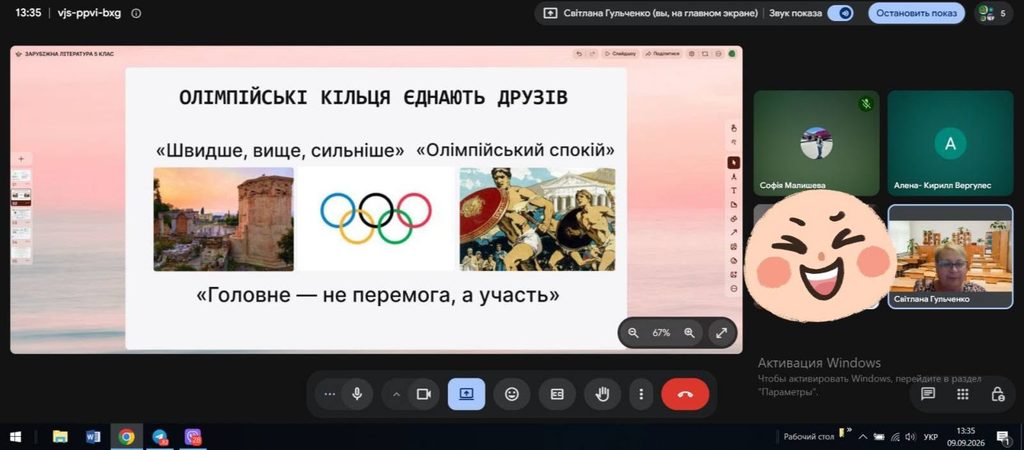Open the emoji reactions panel

512,394
